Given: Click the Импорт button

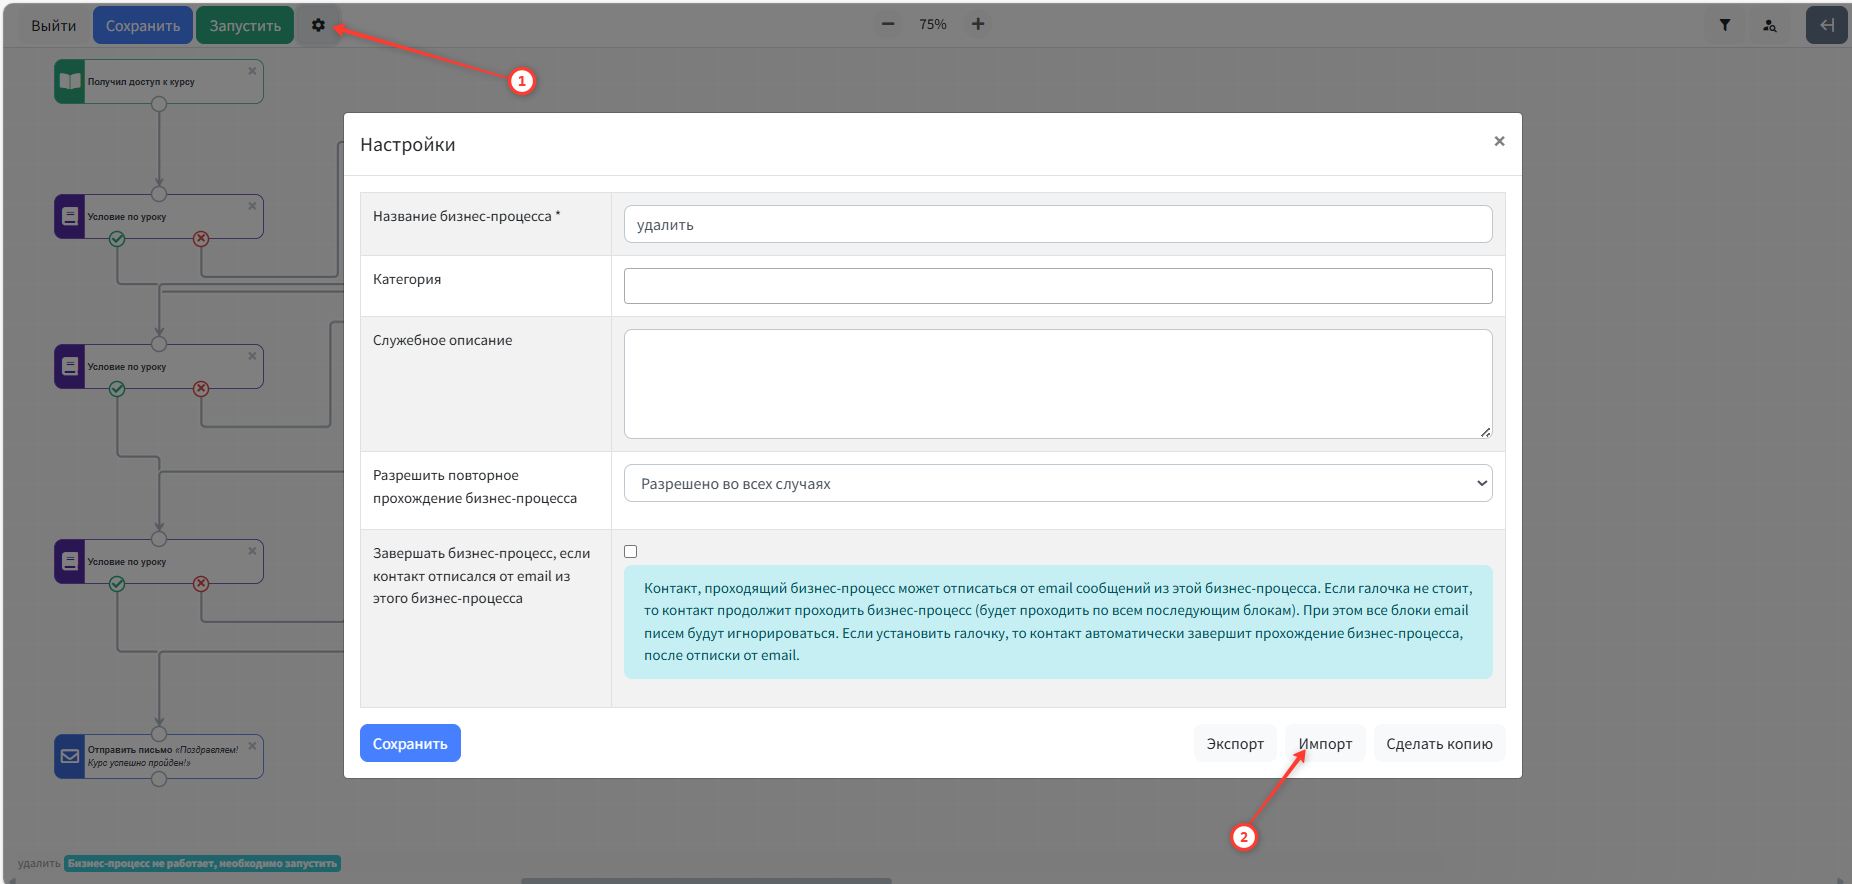Looking at the screenshot, I should point(1325,743).
